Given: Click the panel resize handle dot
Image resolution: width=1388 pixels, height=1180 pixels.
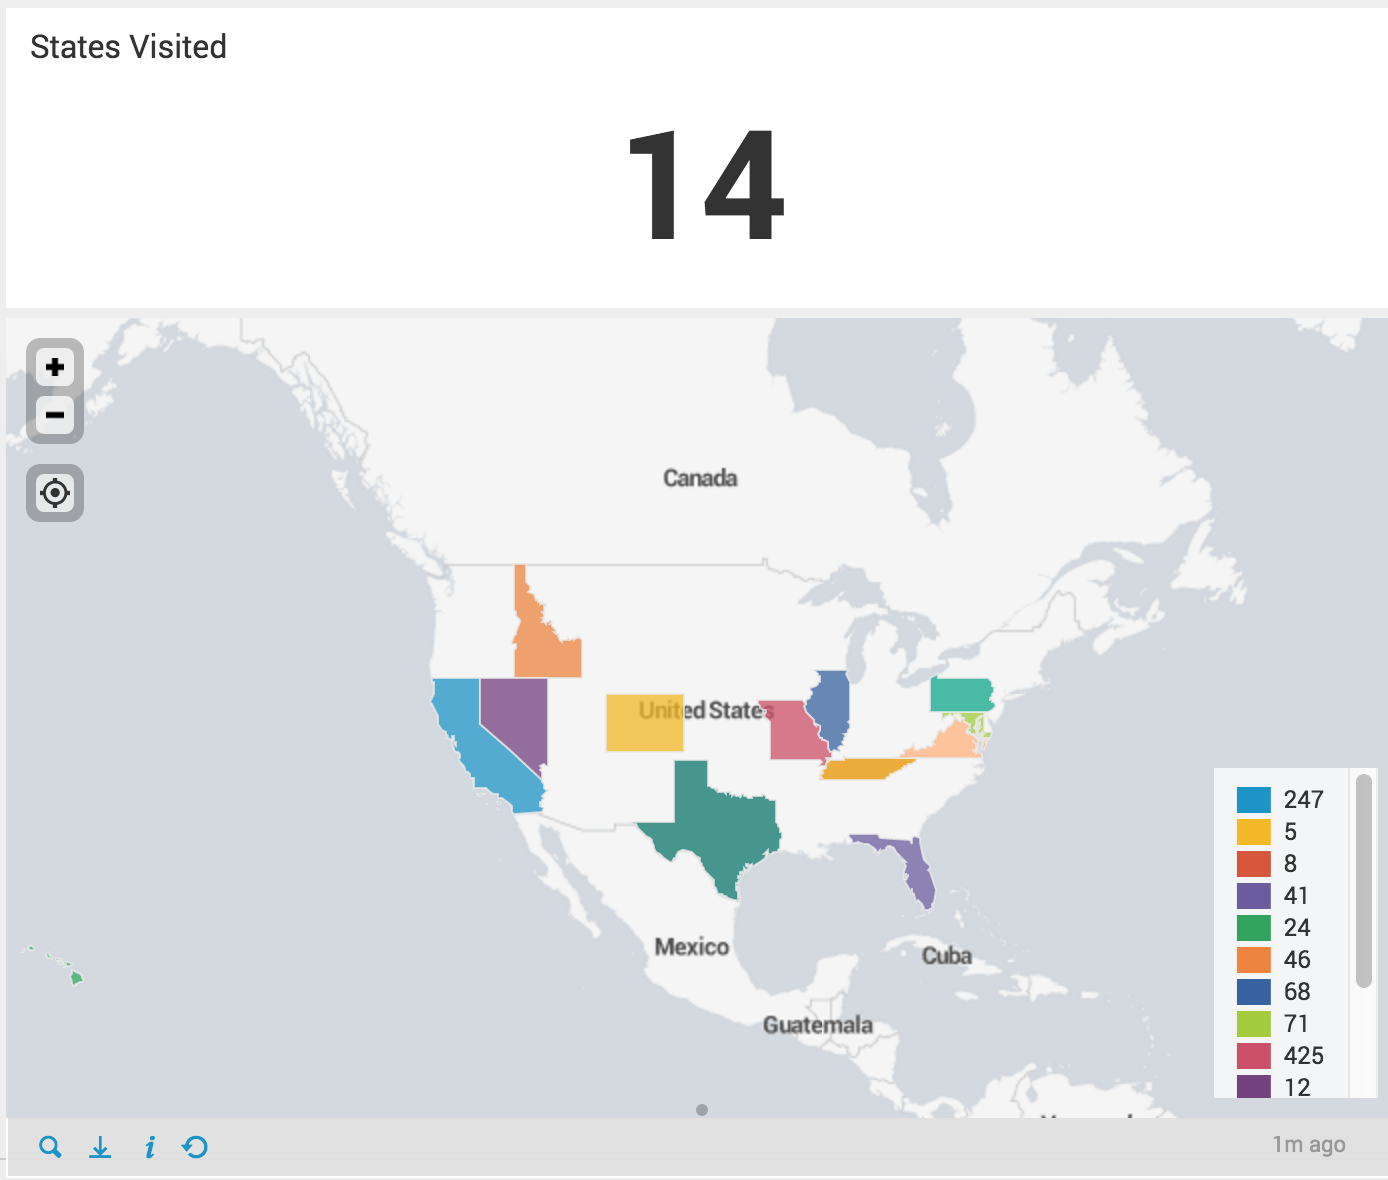Looking at the screenshot, I should click(x=702, y=1110).
